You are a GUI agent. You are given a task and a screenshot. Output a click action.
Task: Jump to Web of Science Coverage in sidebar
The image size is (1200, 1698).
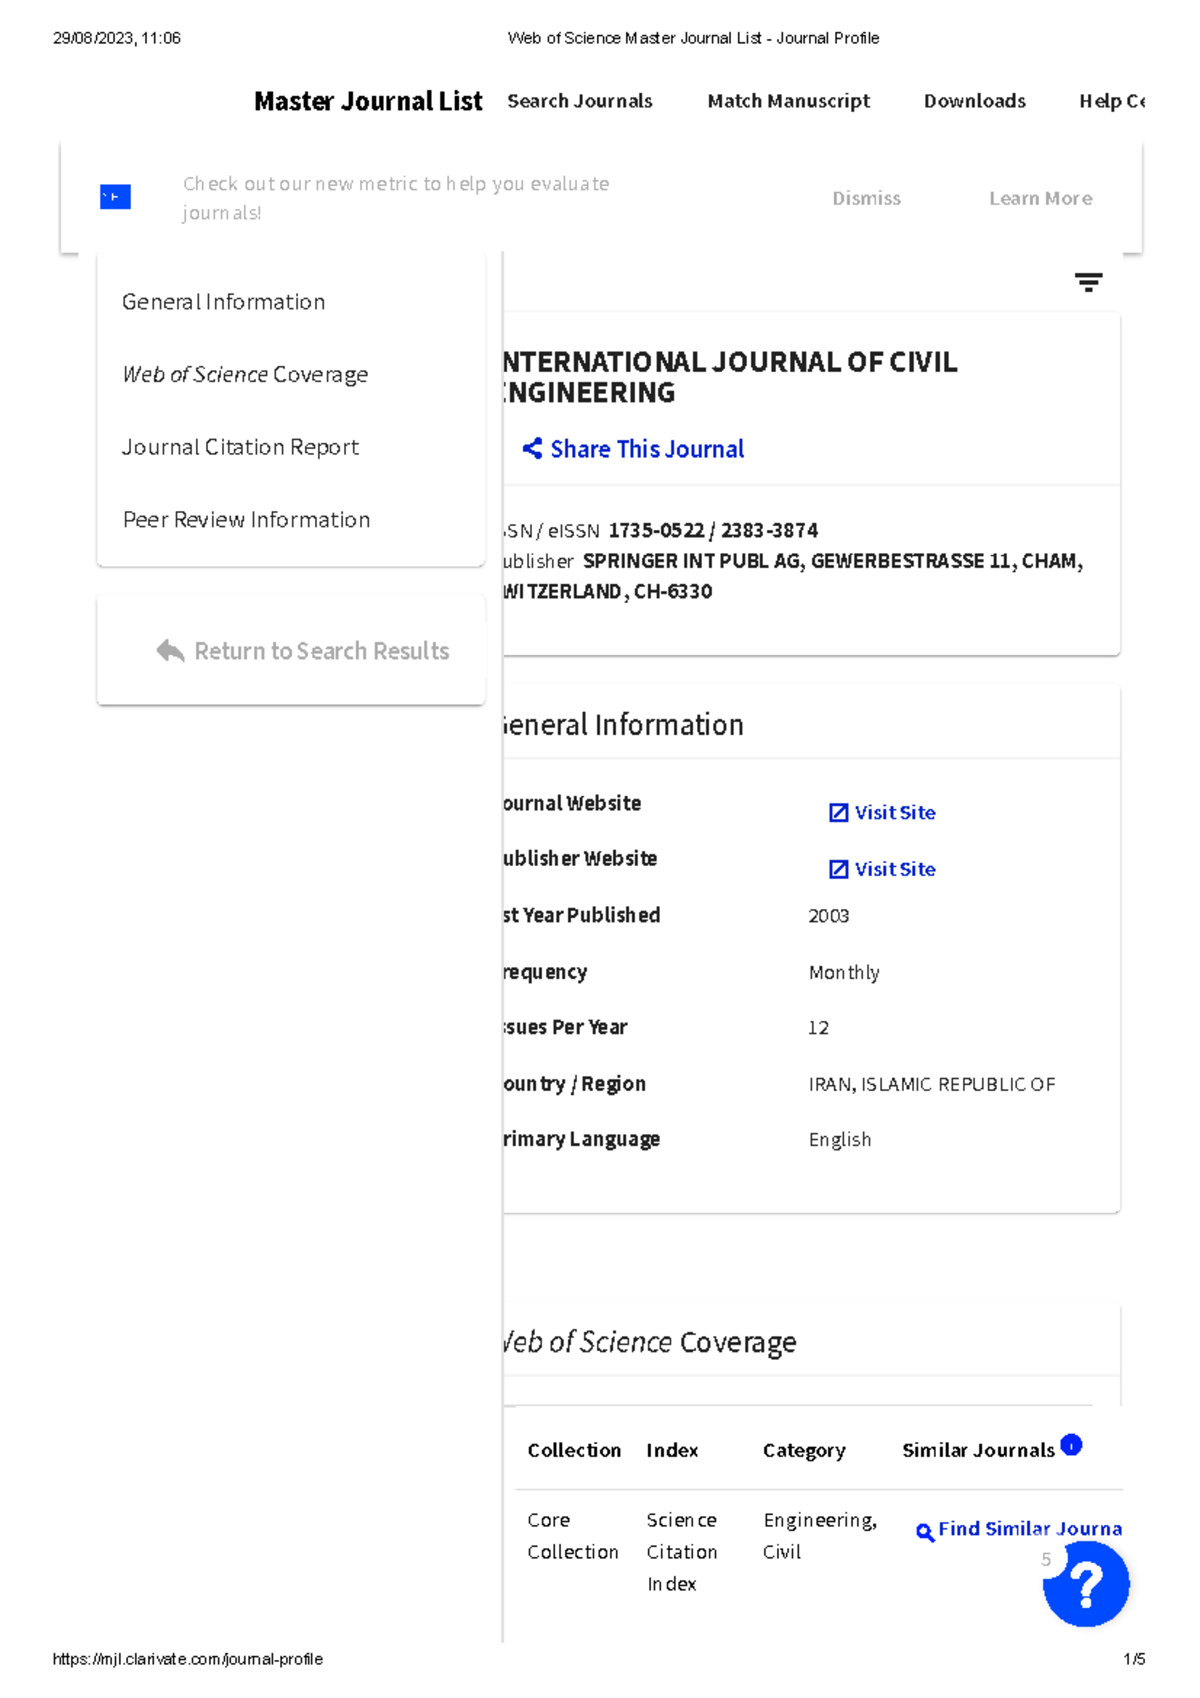tap(245, 374)
